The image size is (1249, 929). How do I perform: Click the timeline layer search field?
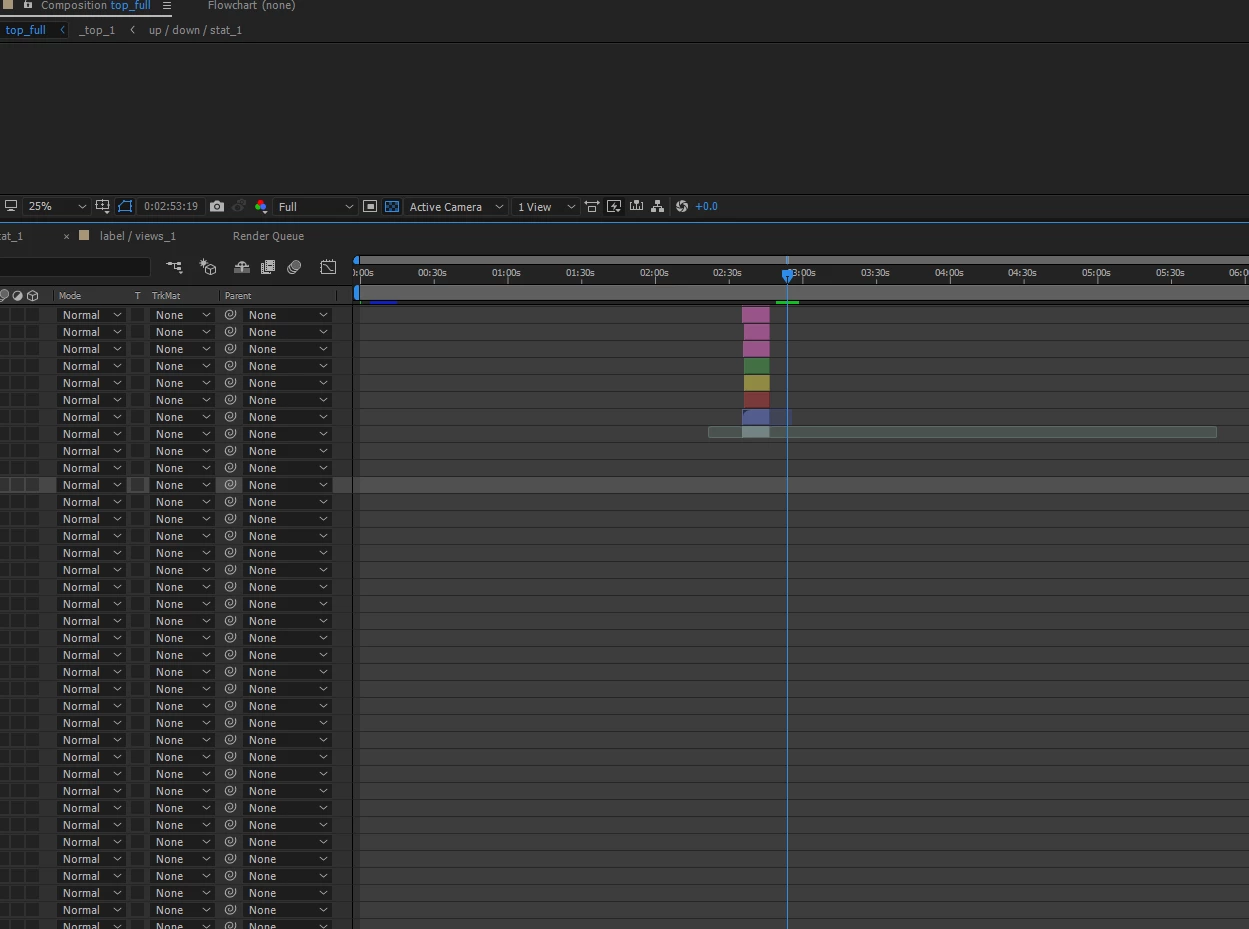(75, 267)
